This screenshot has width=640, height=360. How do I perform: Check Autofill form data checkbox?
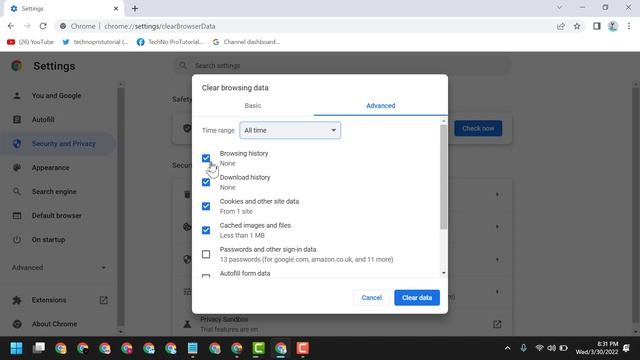[206, 276]
